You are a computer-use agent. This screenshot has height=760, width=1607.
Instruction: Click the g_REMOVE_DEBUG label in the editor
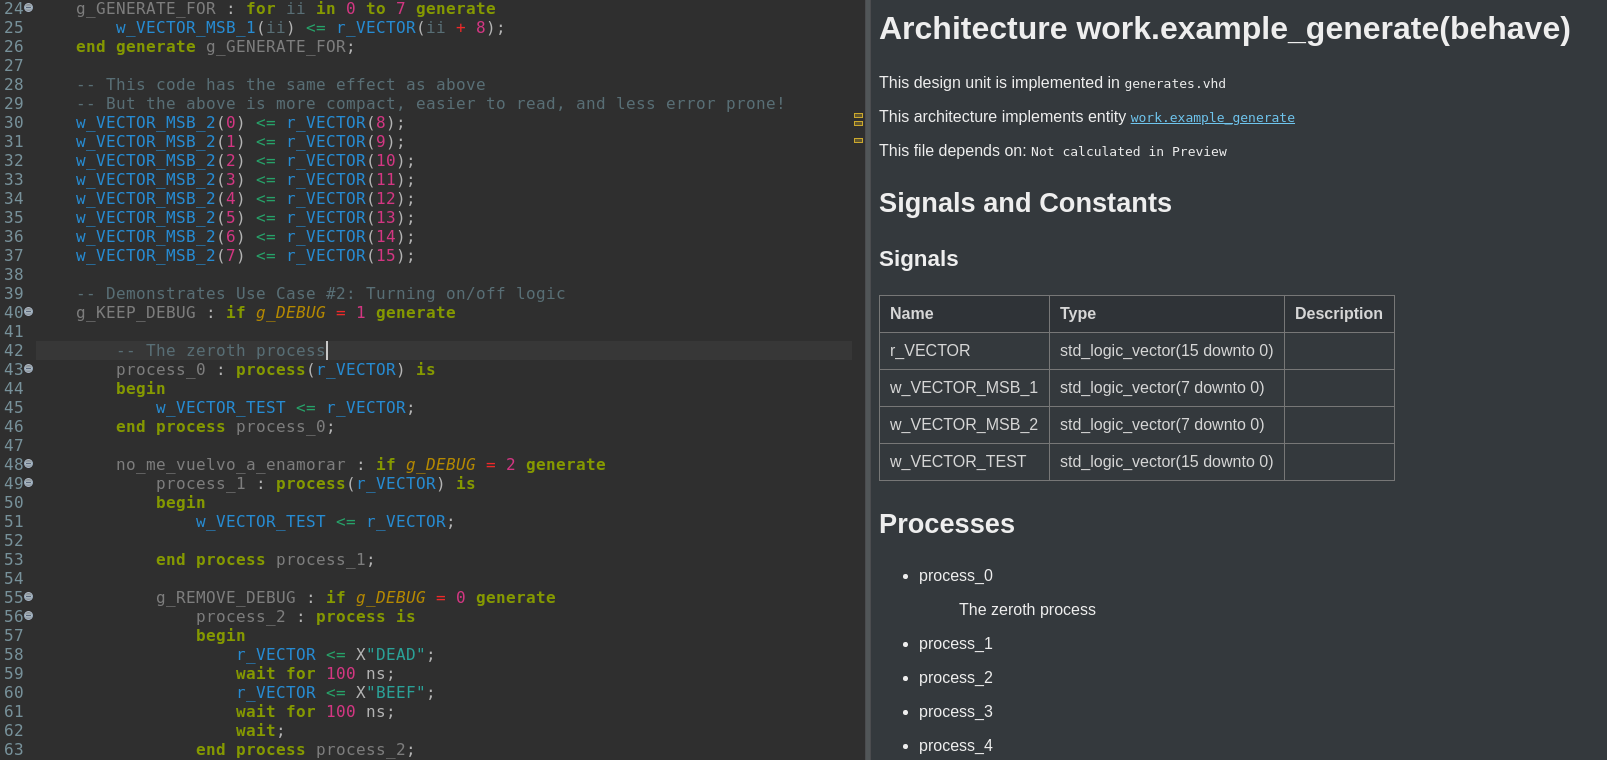pos(226,598)
